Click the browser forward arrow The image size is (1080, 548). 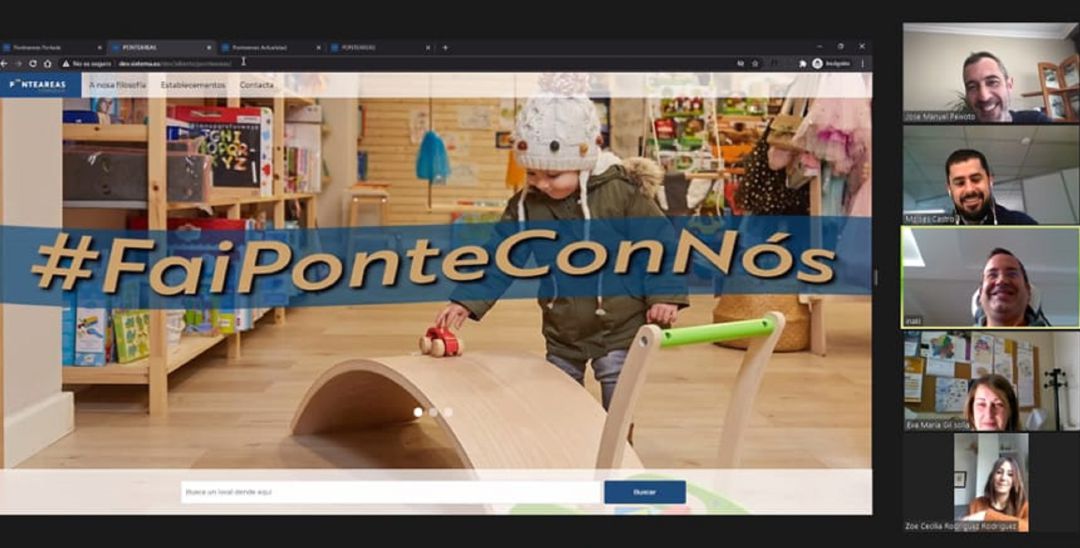tap(19, 63)
